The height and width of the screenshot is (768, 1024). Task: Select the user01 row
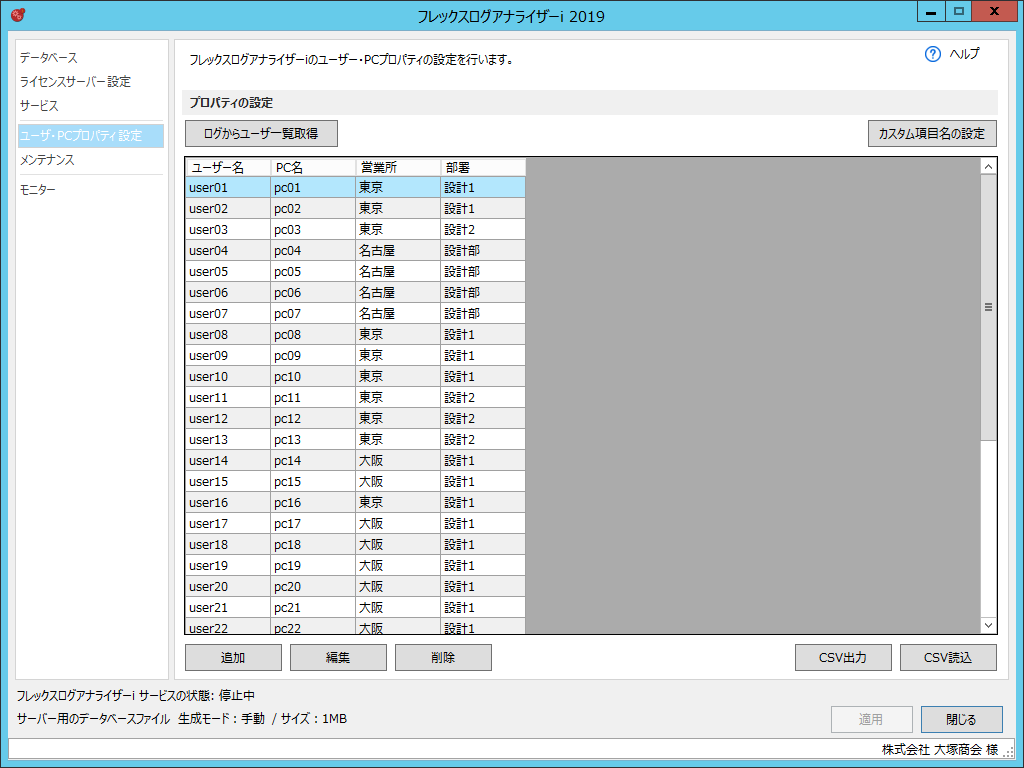(355, 187)
